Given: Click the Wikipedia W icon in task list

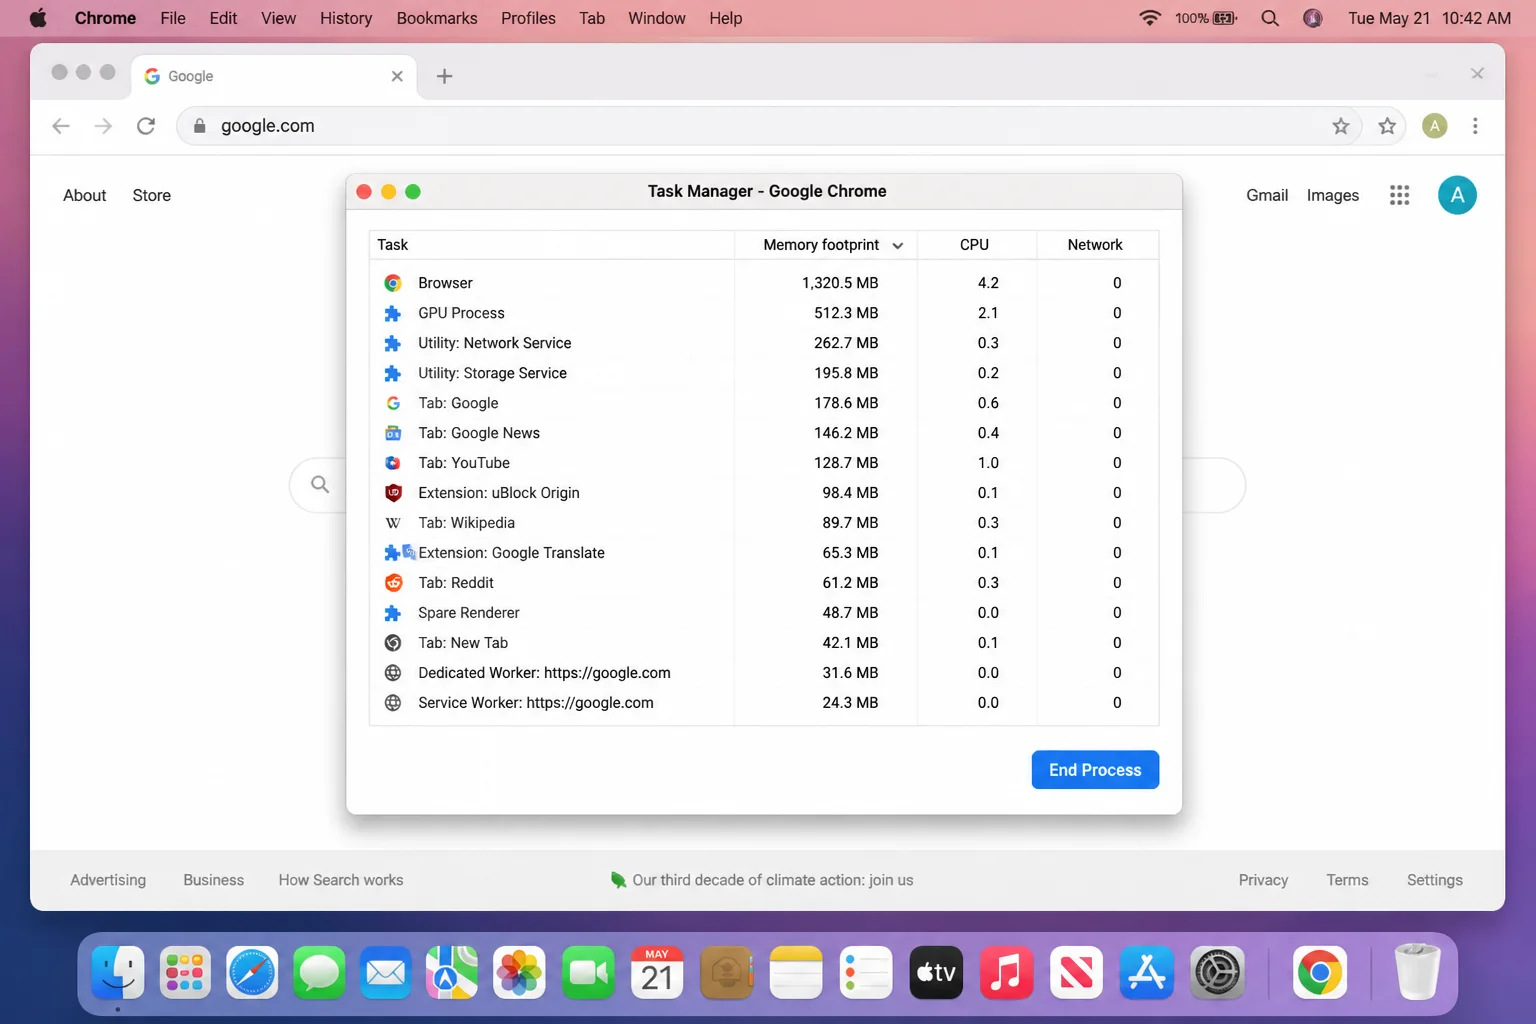Looking at the screenshot, I should pos(393,523).
